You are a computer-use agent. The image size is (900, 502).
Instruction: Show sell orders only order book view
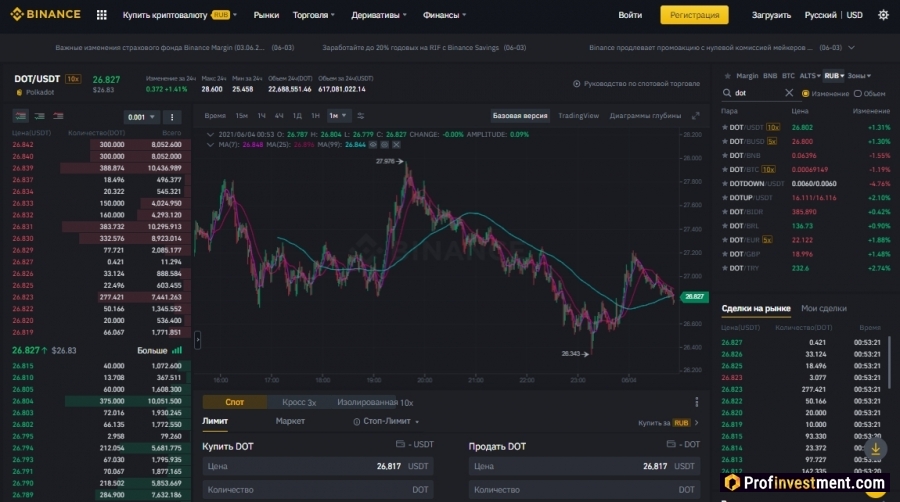[58, 116]
